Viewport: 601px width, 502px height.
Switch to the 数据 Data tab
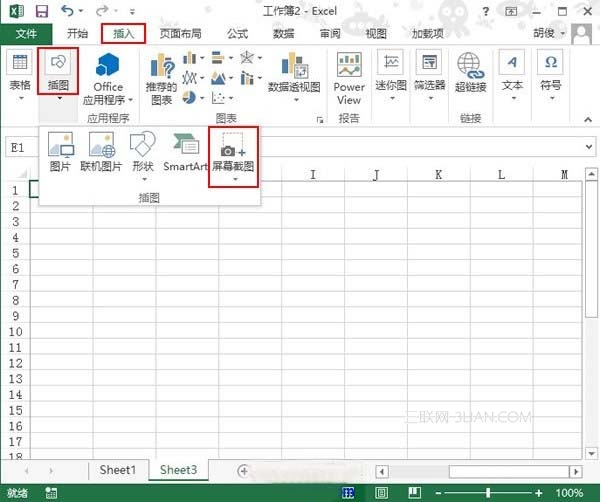pos(283,34)
